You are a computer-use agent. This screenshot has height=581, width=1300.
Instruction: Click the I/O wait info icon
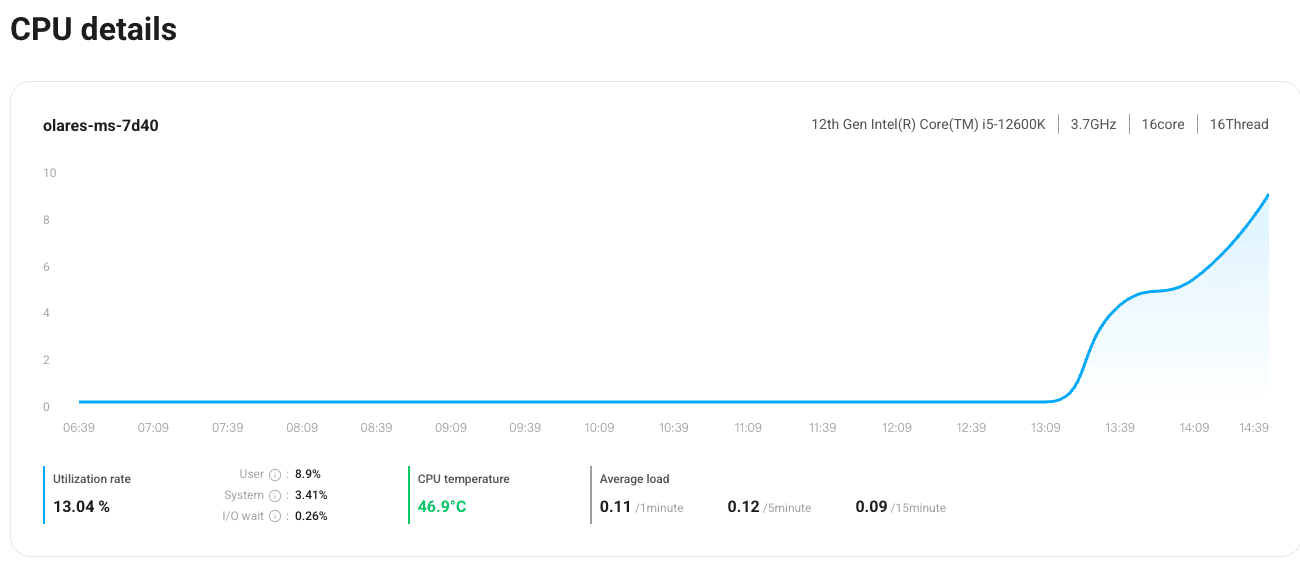(275, 517)
